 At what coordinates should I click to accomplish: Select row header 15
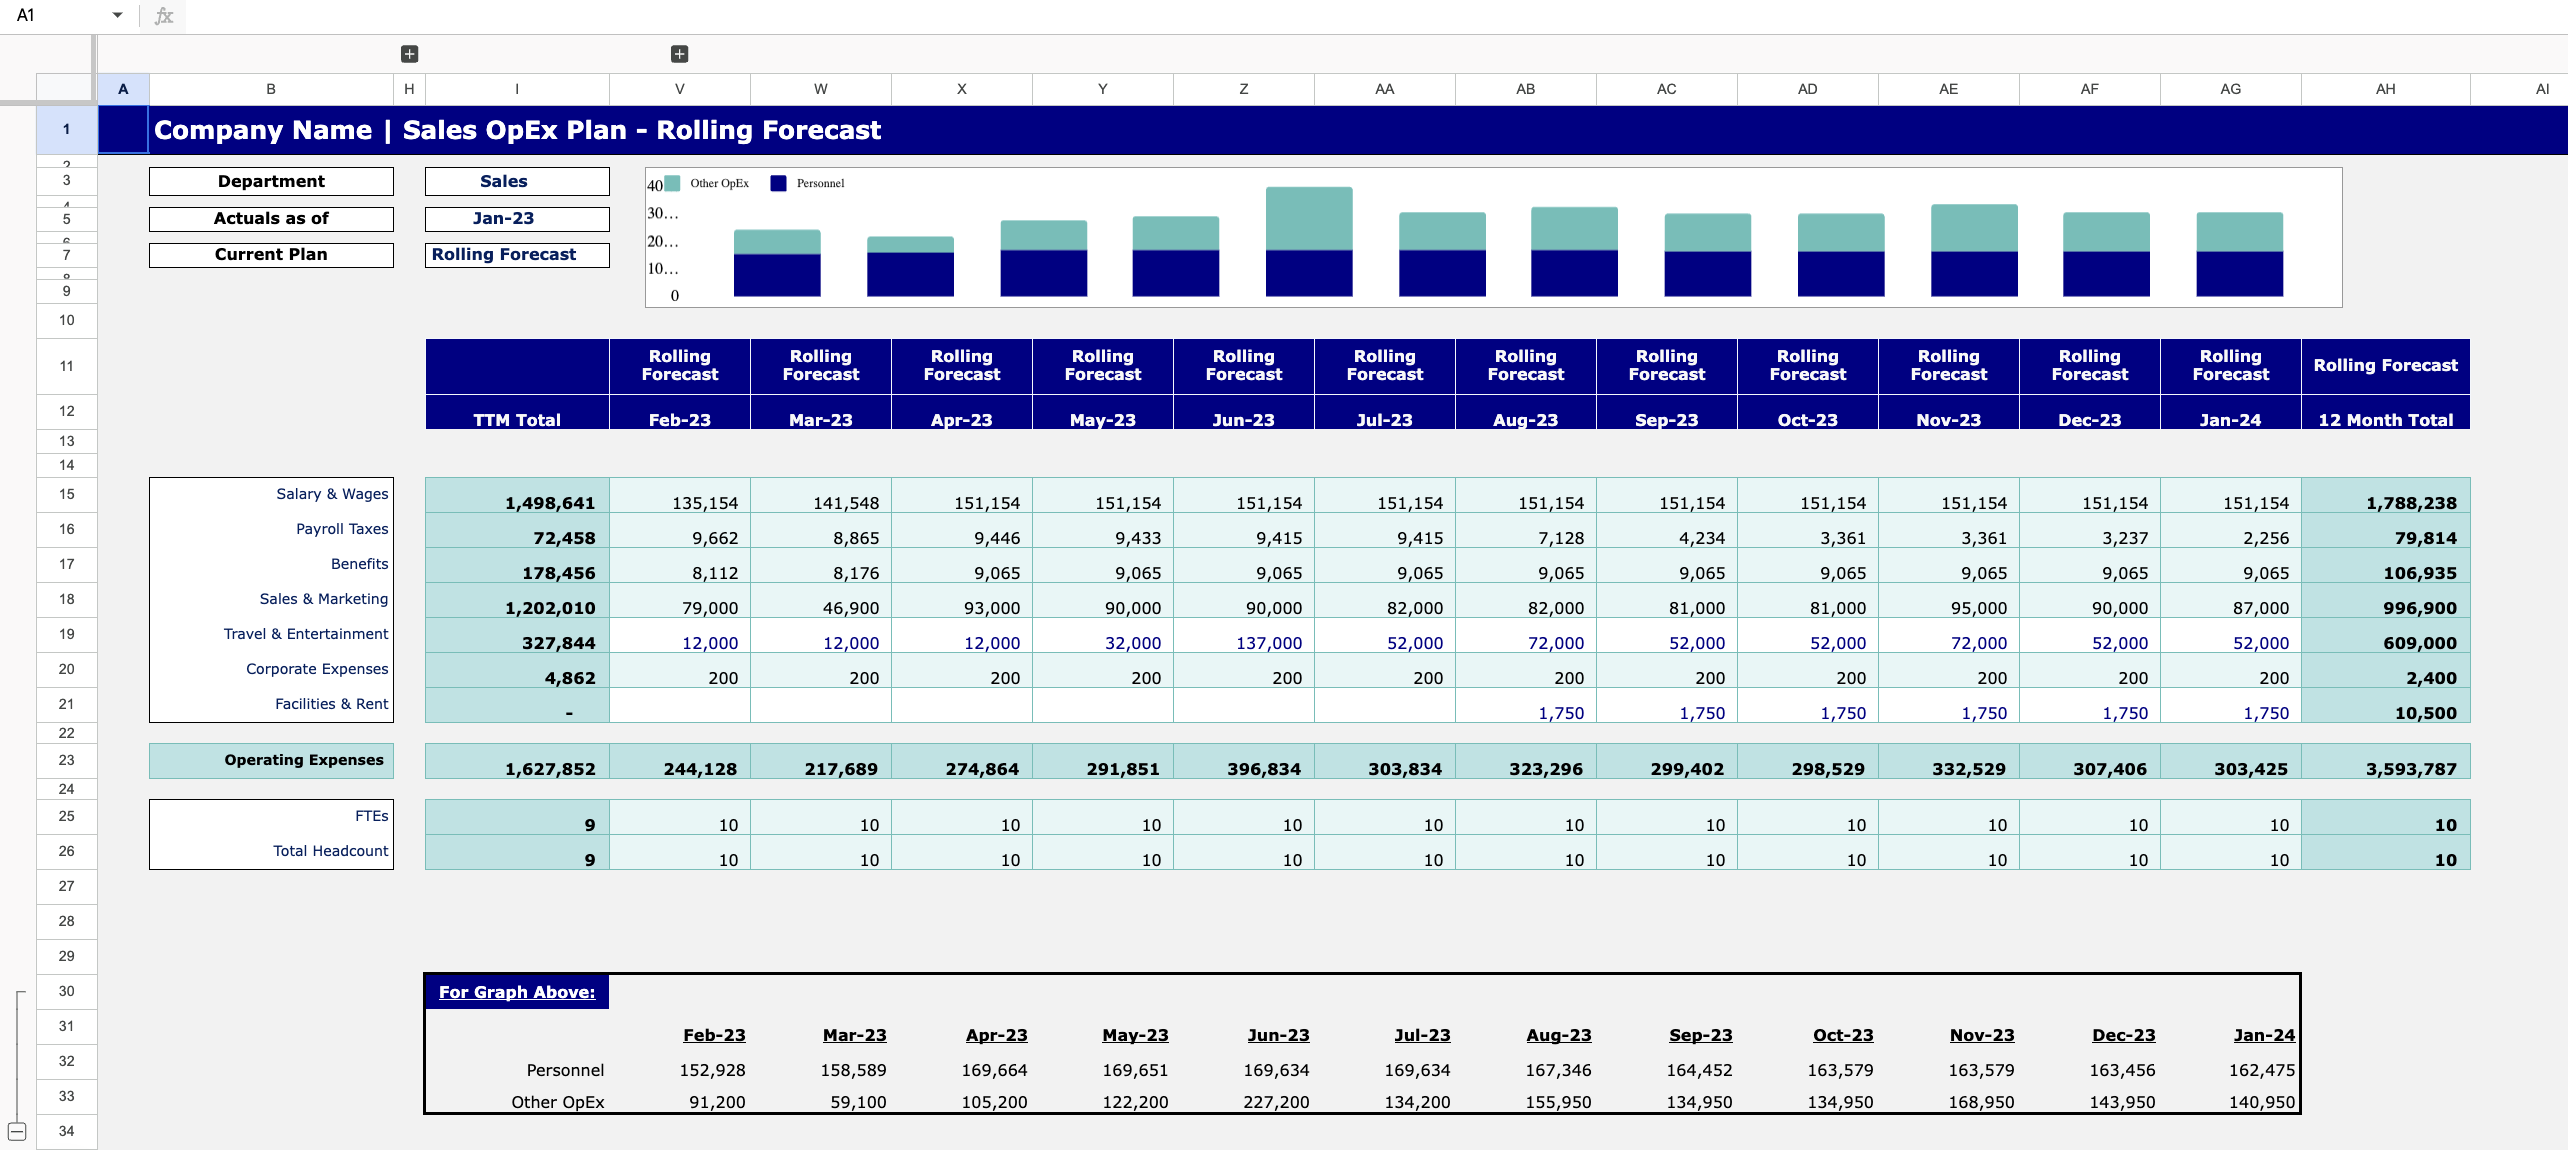pyautogui.click(x=66, y=494)
